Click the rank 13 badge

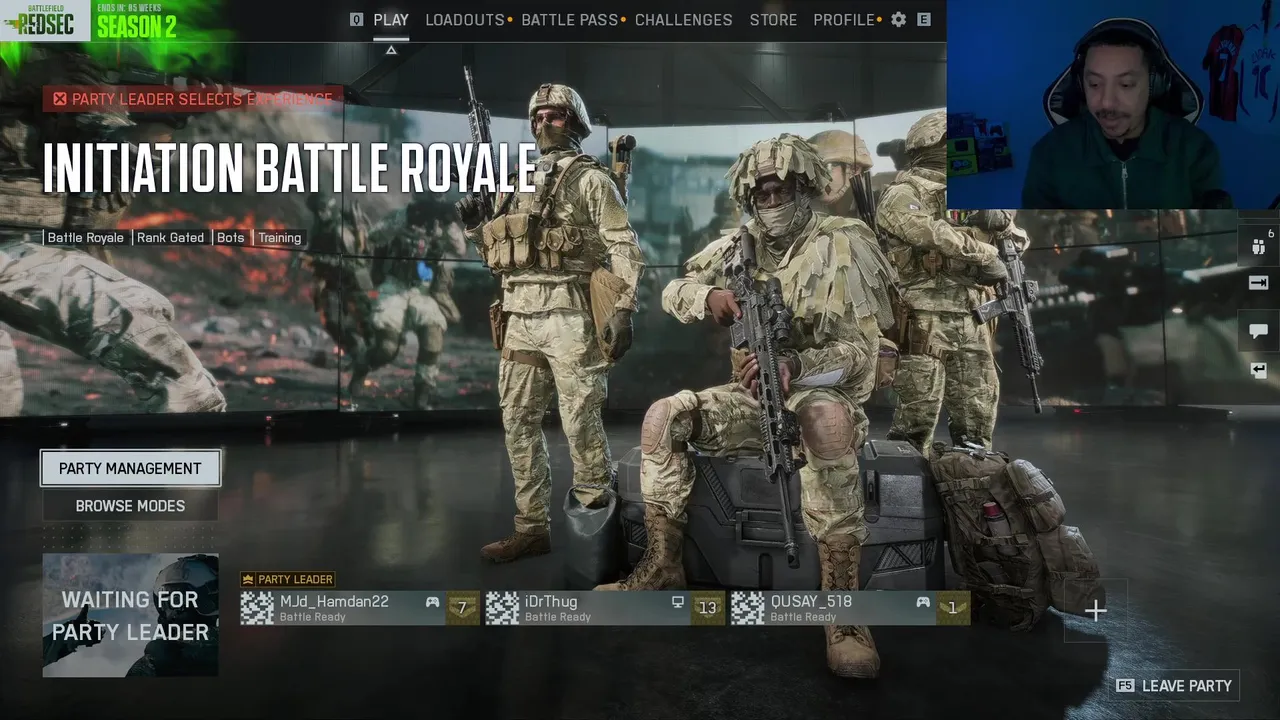[x=708, y=608]
